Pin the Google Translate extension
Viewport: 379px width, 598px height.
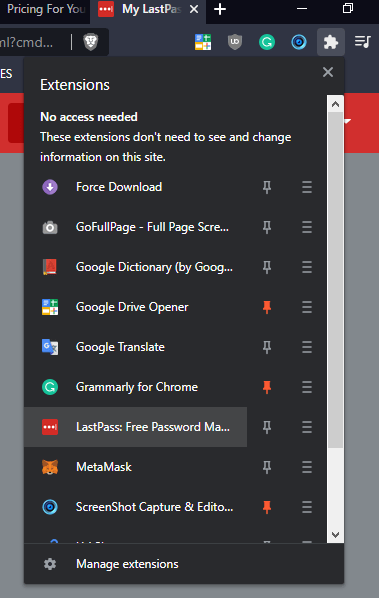(267, 347)
